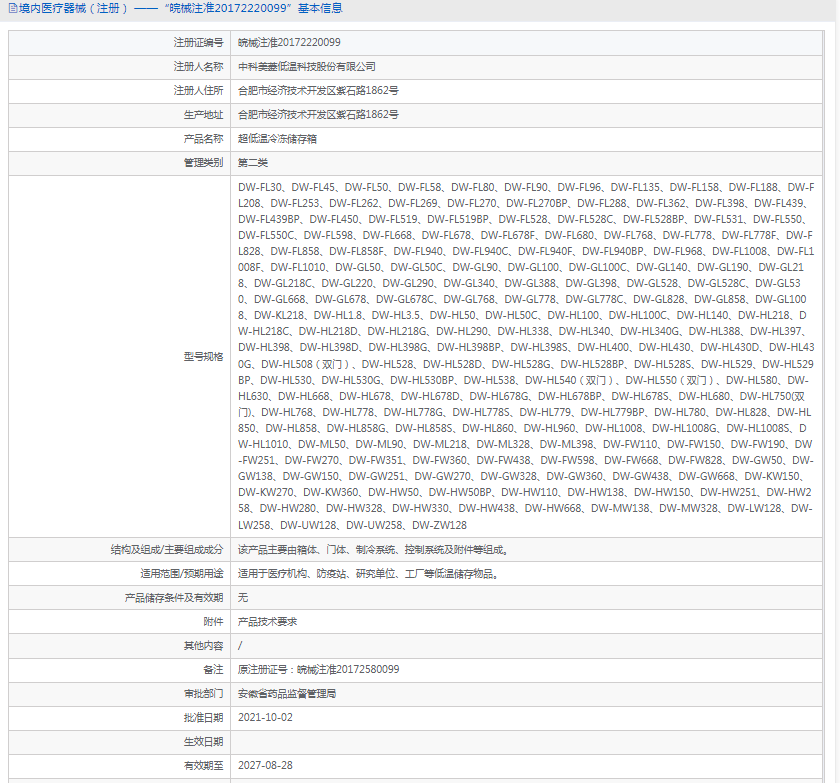Click the '备注' label
Viewport: 840px width, 783px height.
tap(213, 669)
